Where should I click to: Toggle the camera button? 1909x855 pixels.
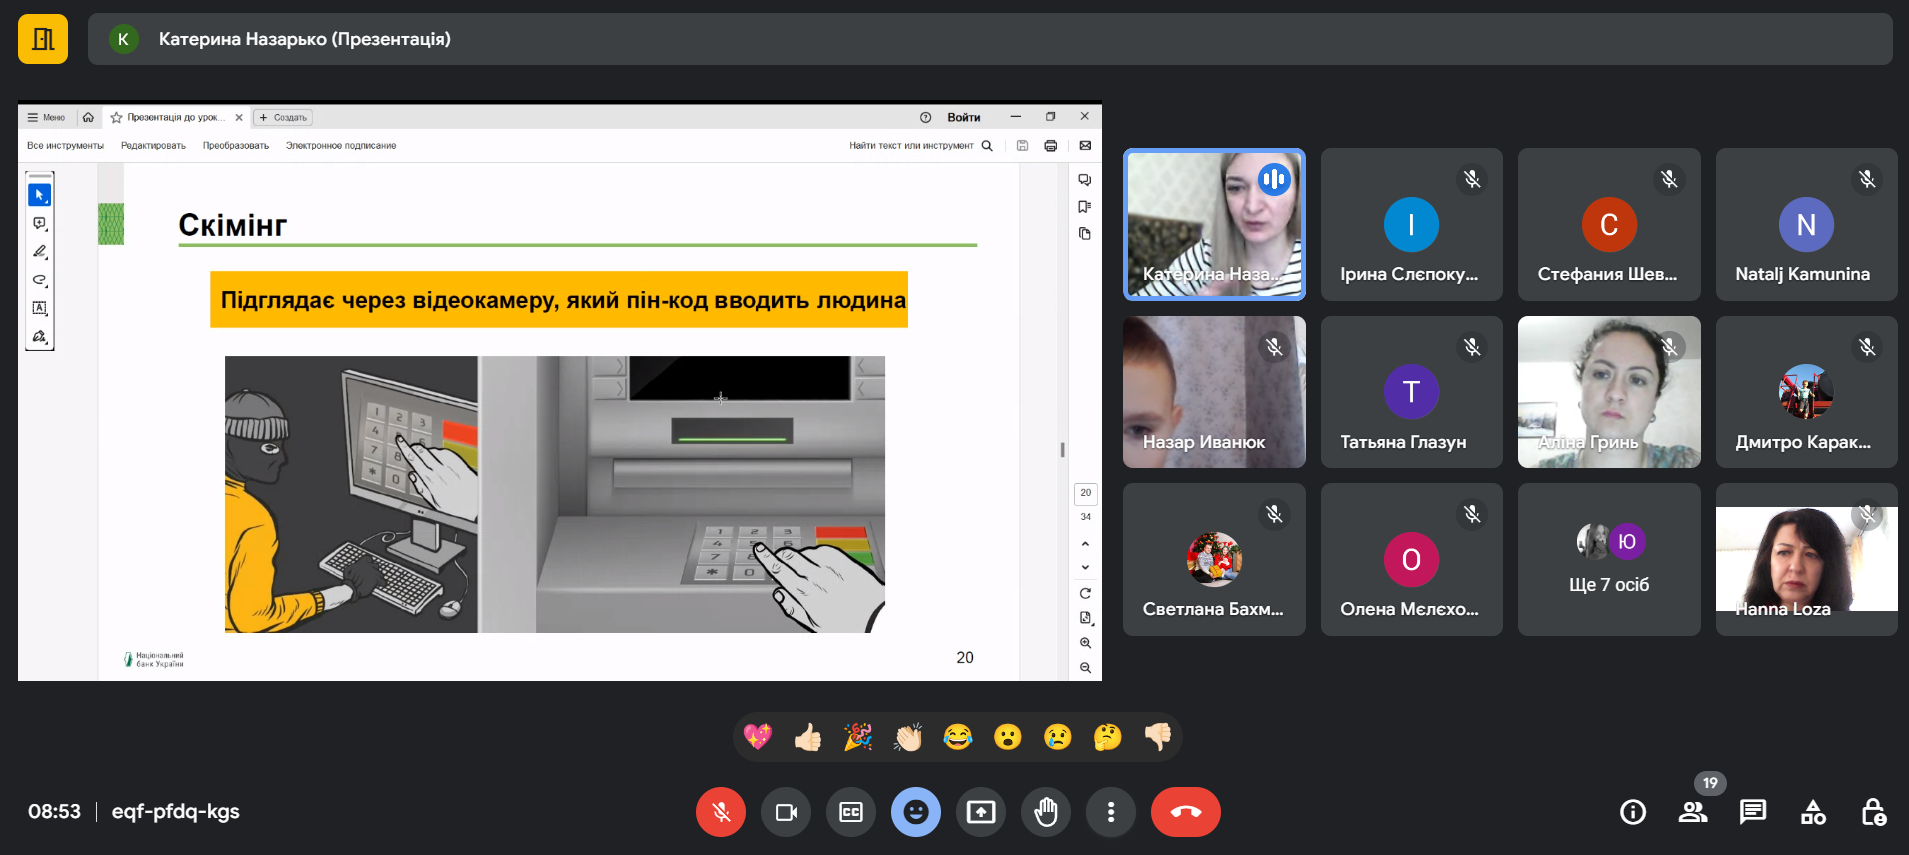click(x=786, y=812)
